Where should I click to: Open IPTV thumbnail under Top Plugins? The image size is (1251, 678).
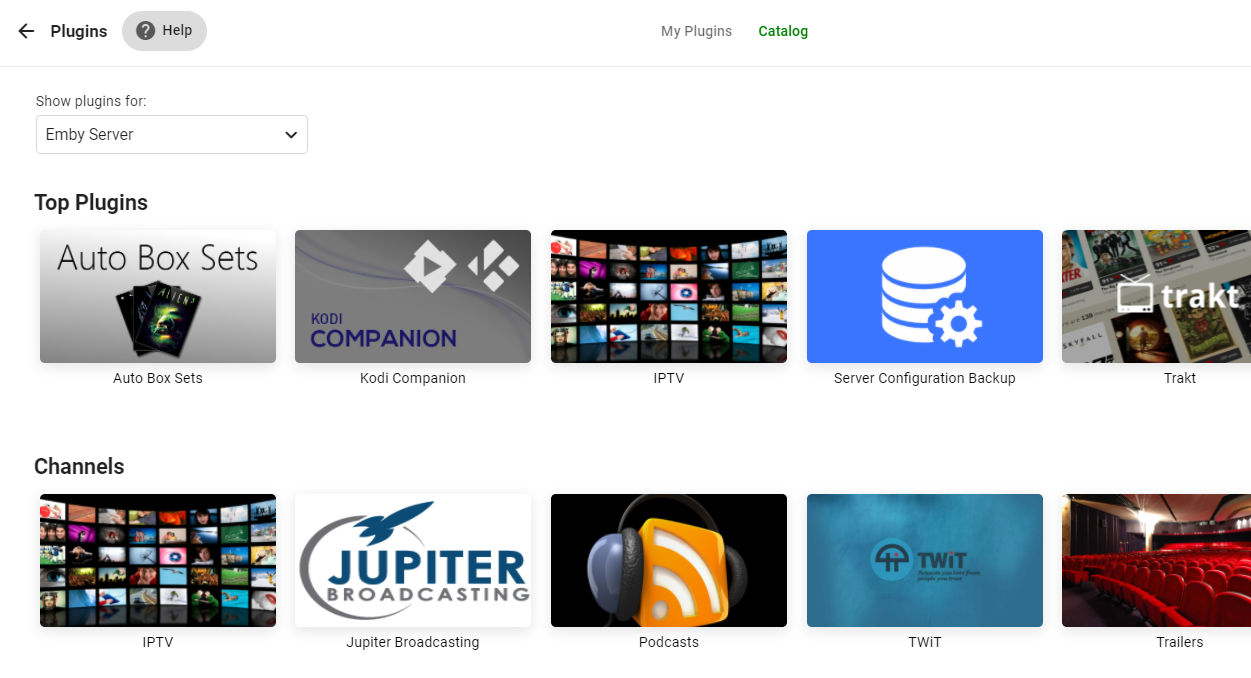coord(669,296)
